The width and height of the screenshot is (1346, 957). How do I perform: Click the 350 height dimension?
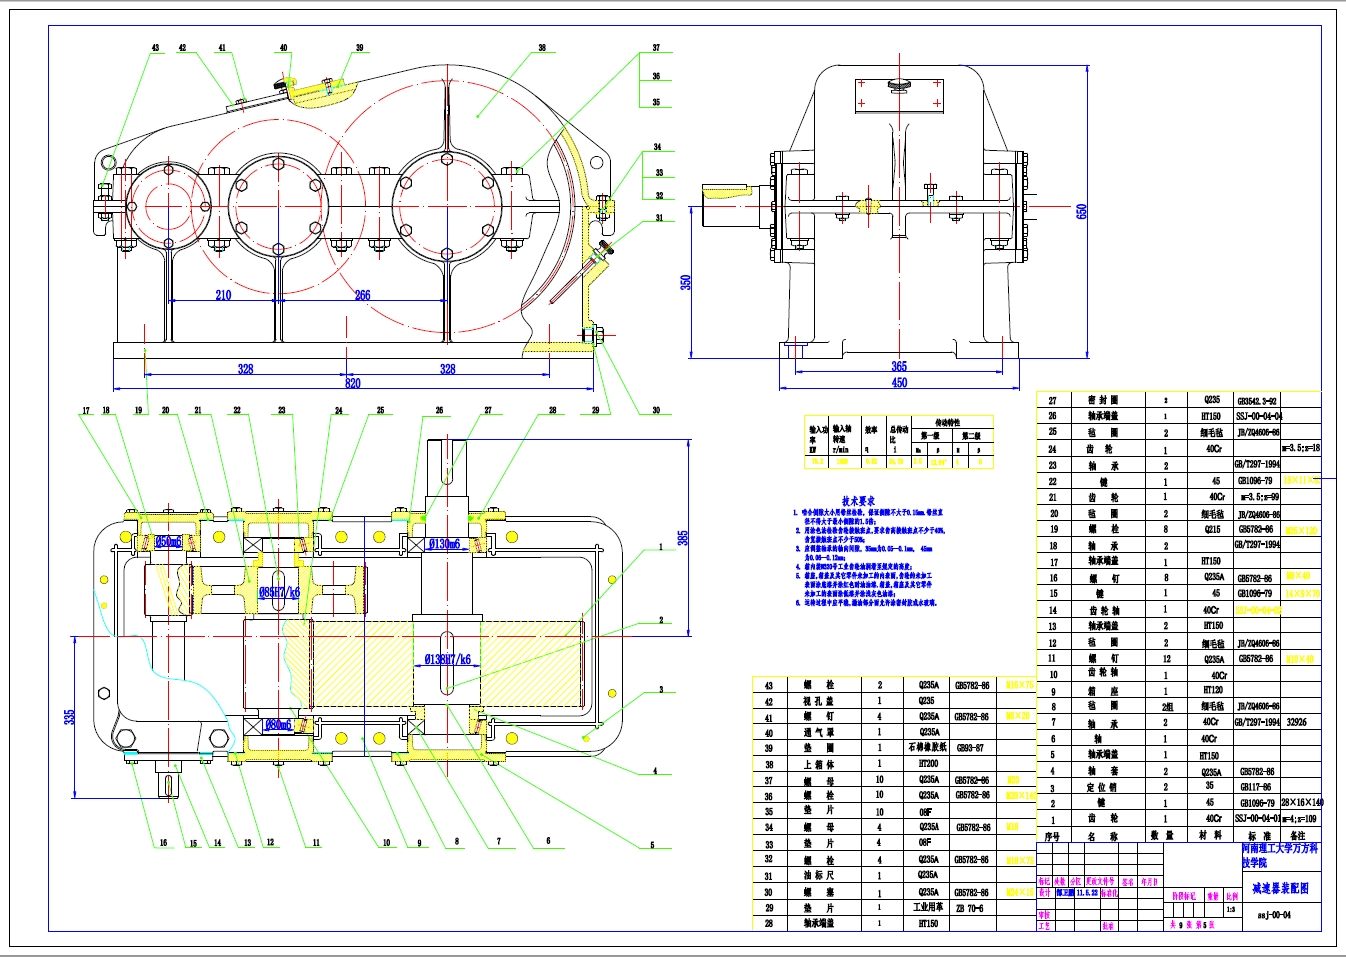click(x=686, y=283)
